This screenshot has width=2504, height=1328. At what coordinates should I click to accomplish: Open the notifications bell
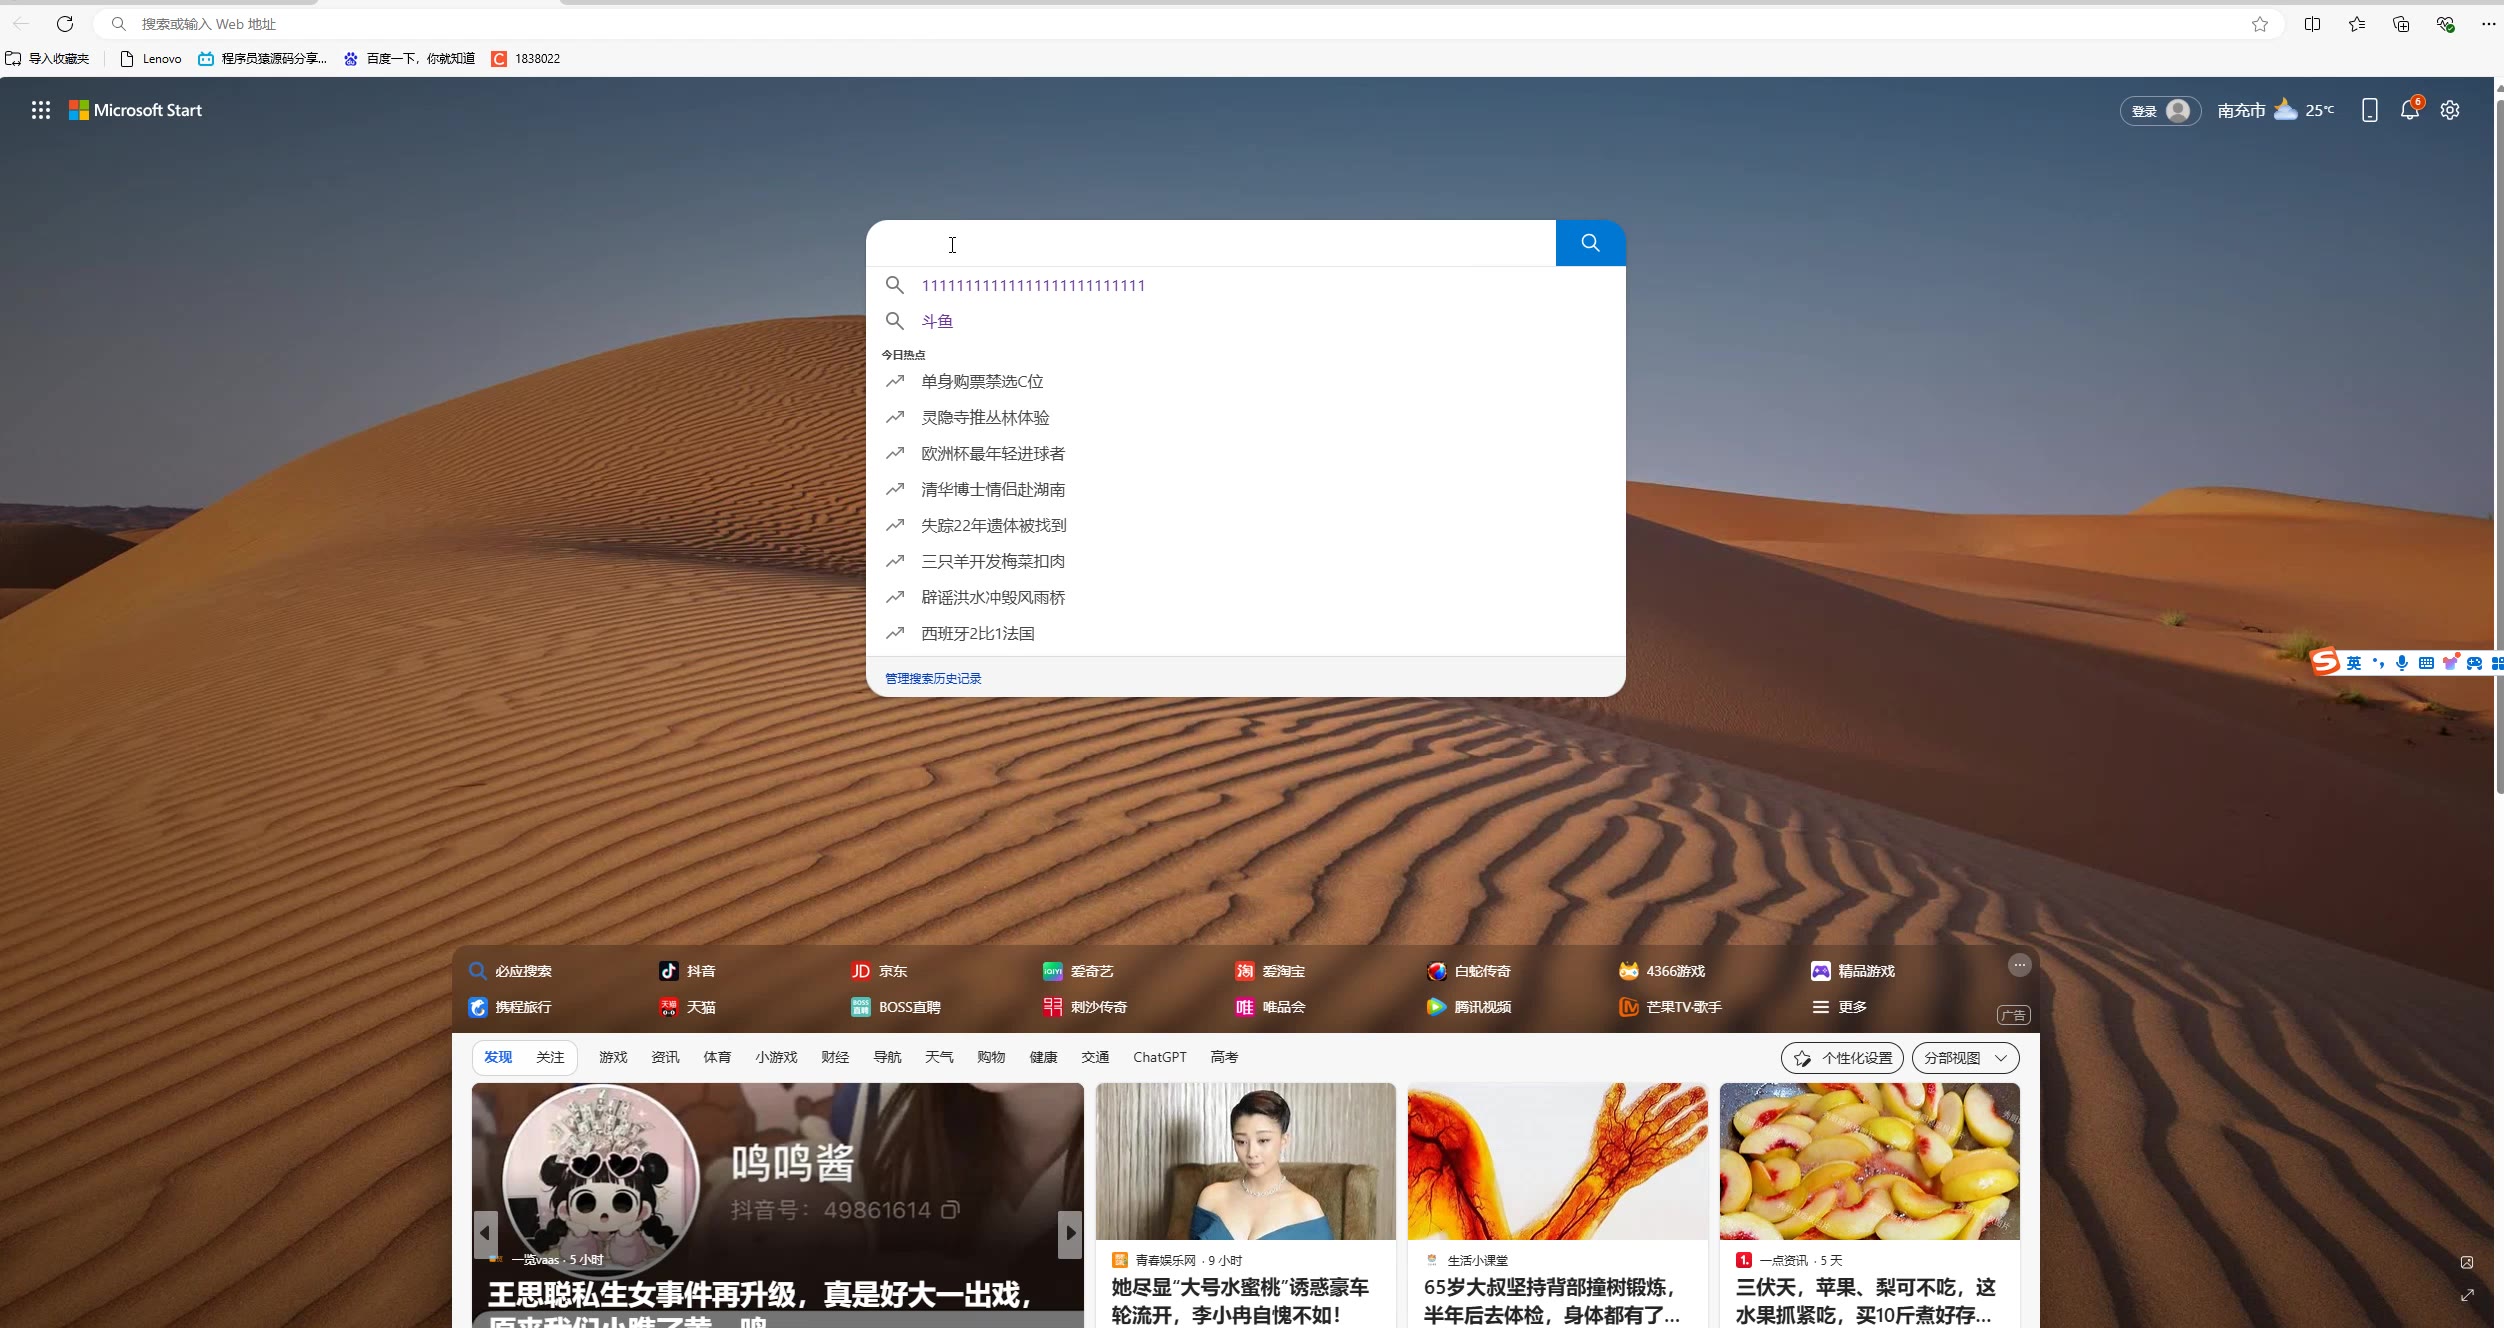2409,110
